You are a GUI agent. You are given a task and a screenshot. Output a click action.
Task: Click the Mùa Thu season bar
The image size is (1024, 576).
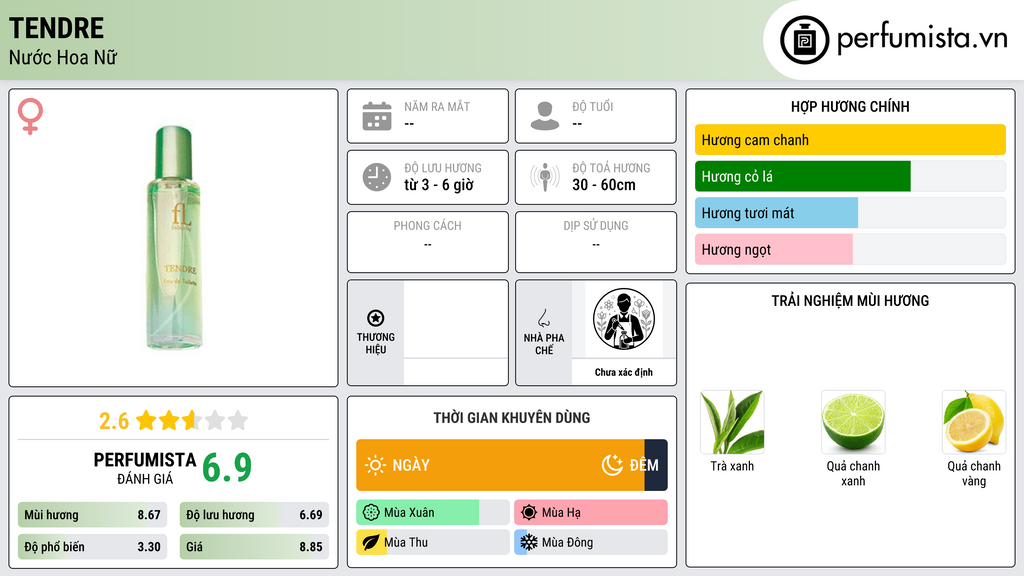pos(432,542)
